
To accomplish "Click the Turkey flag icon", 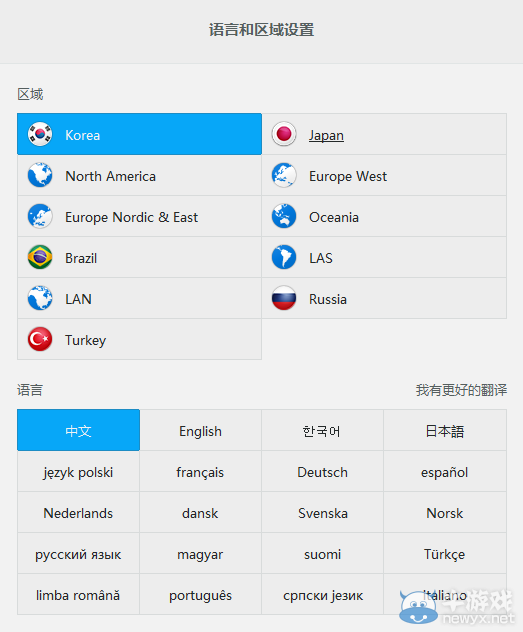I will (x=40, y=339).
